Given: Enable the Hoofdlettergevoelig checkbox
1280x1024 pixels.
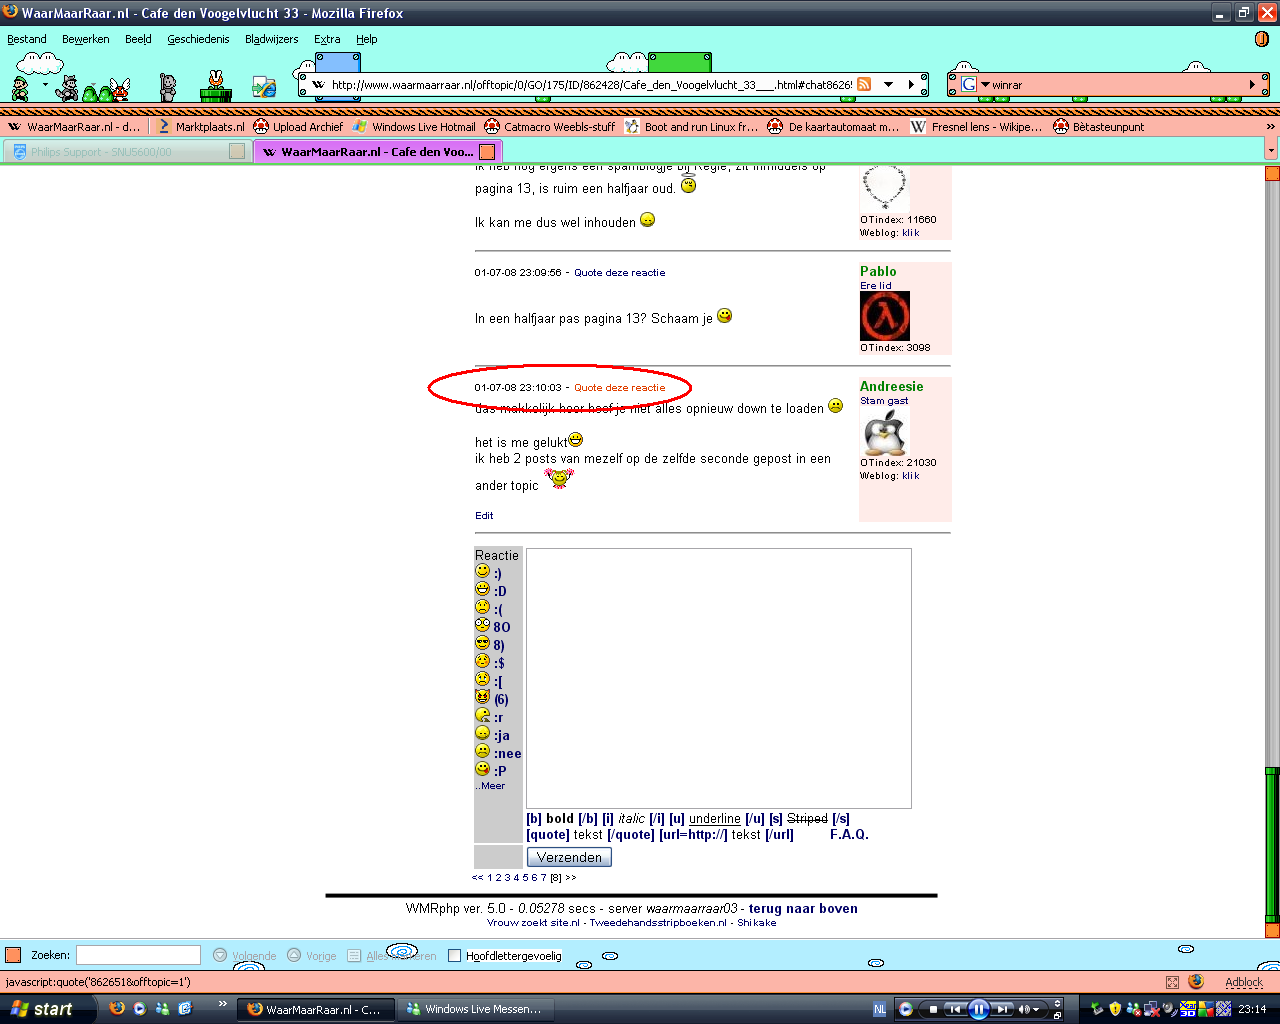Looking at the screenshot, I should pyautogui.click(x=454, y=956).
